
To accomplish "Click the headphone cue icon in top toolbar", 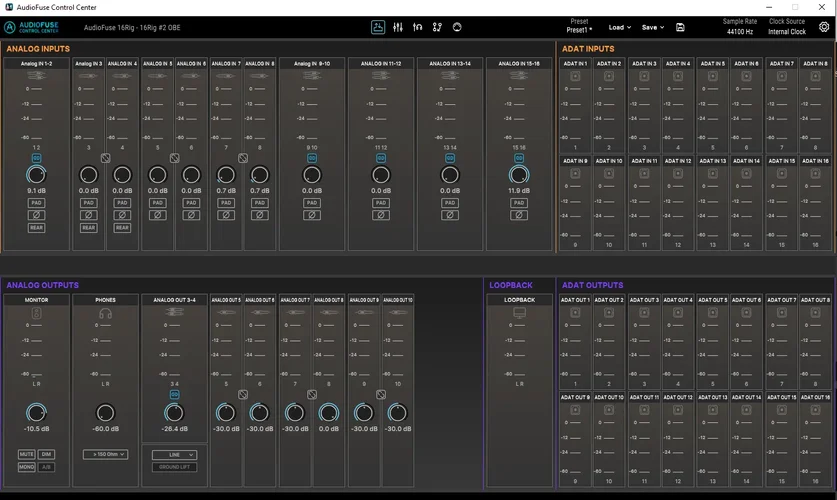I will point(417,27).
